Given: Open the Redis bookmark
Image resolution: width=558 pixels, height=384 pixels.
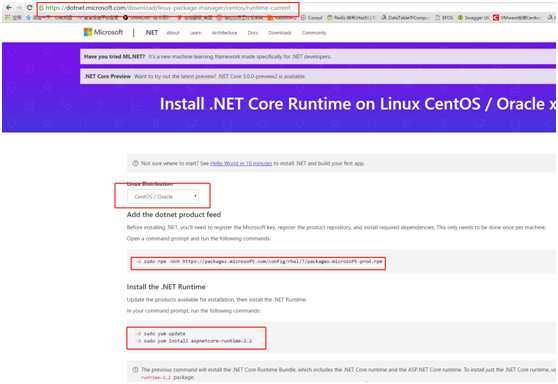Looking at the screenshot, I should [351, 17].
